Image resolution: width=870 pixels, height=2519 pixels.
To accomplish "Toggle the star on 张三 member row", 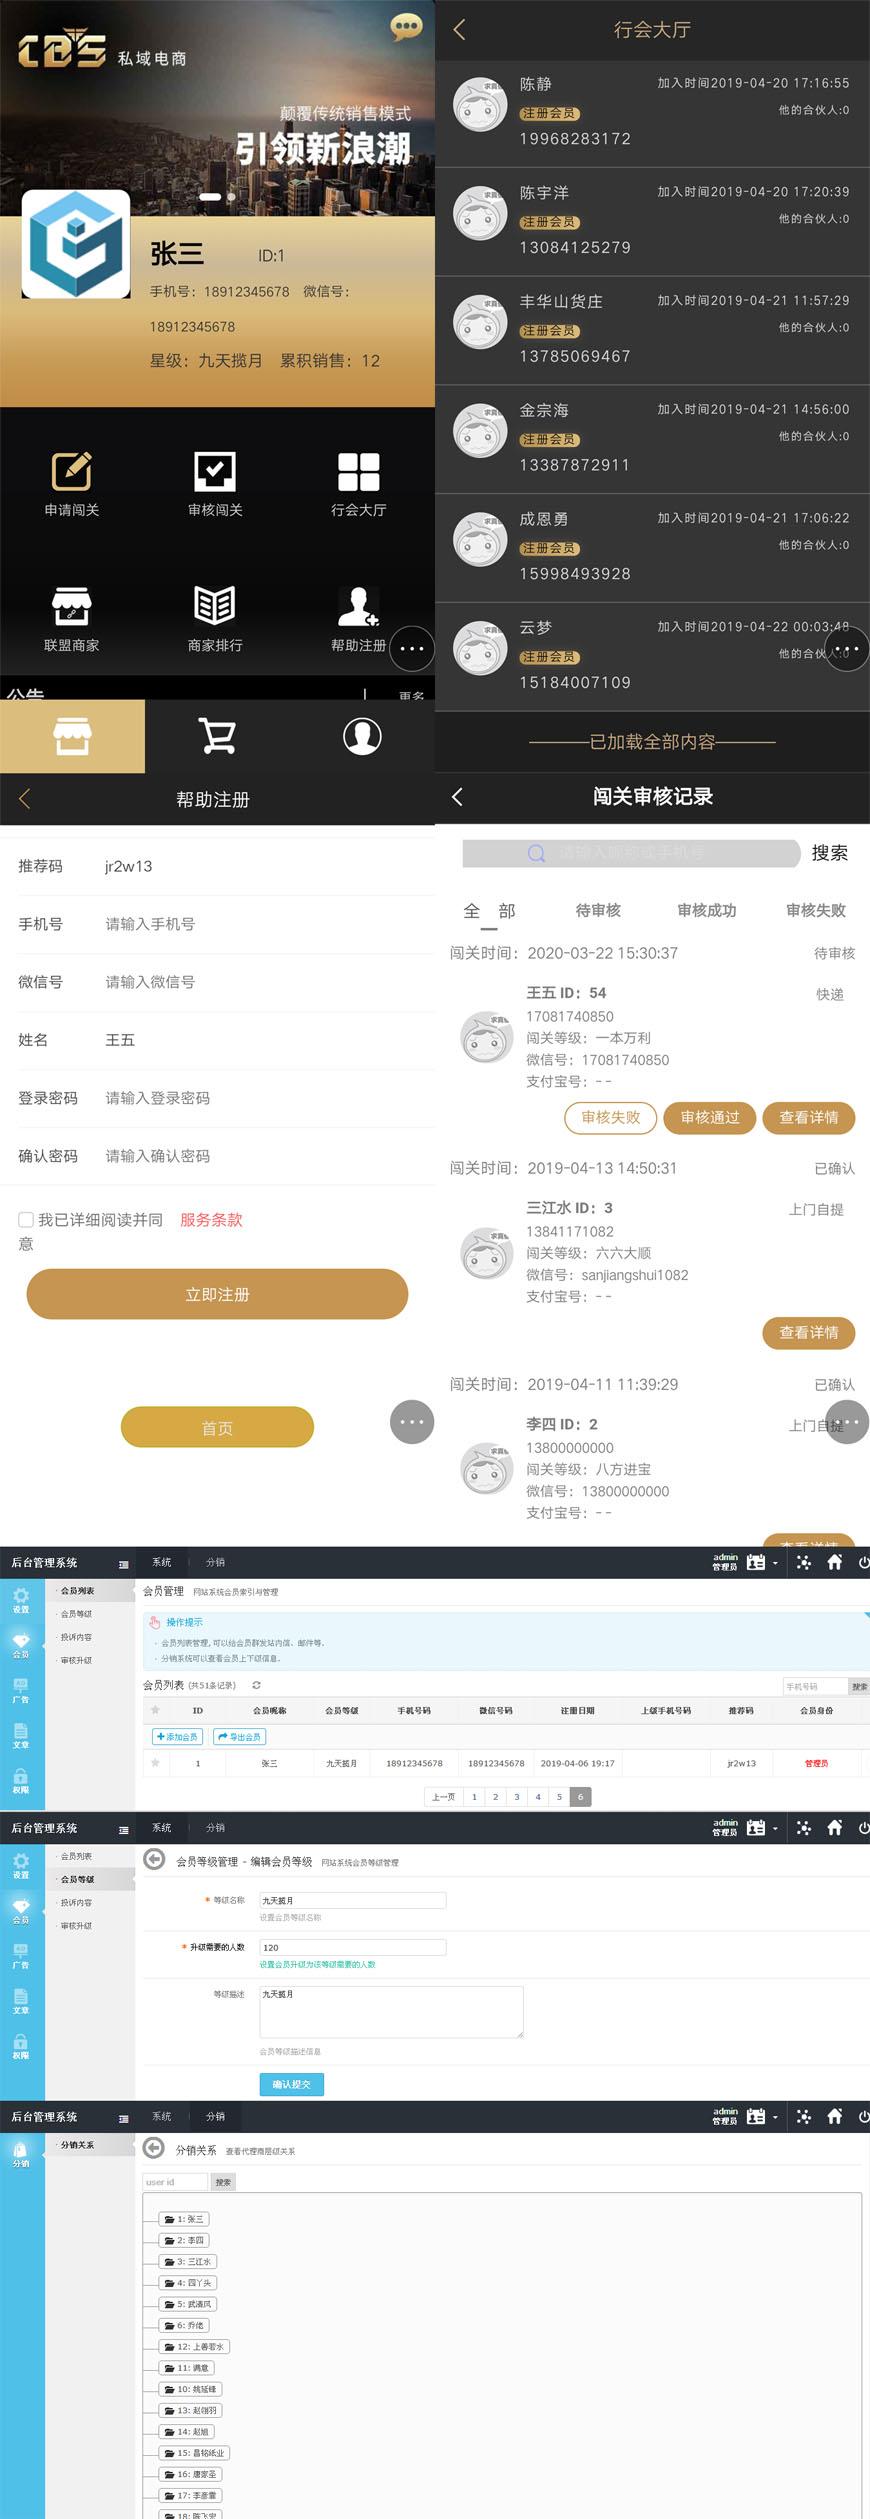I will tap(155, 1762).
